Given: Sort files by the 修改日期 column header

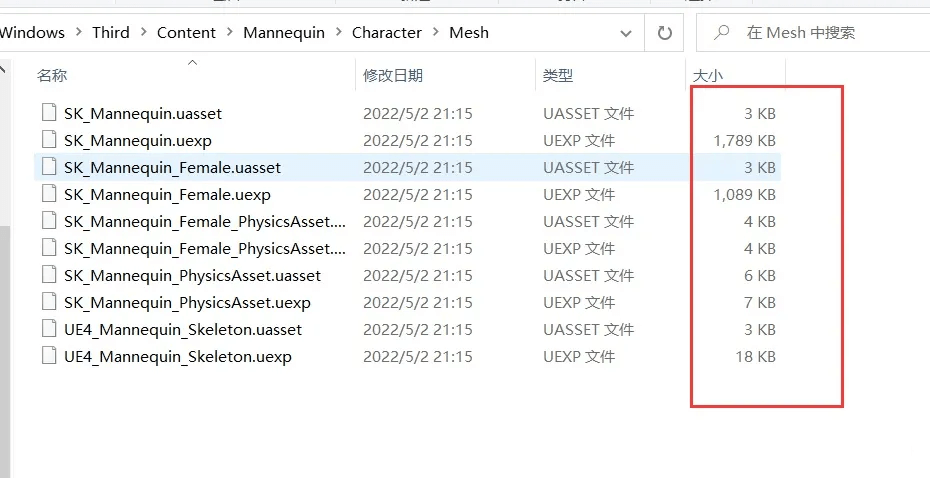Looking at the screenshot, I should pyautogui.click(x=392, y=75).
